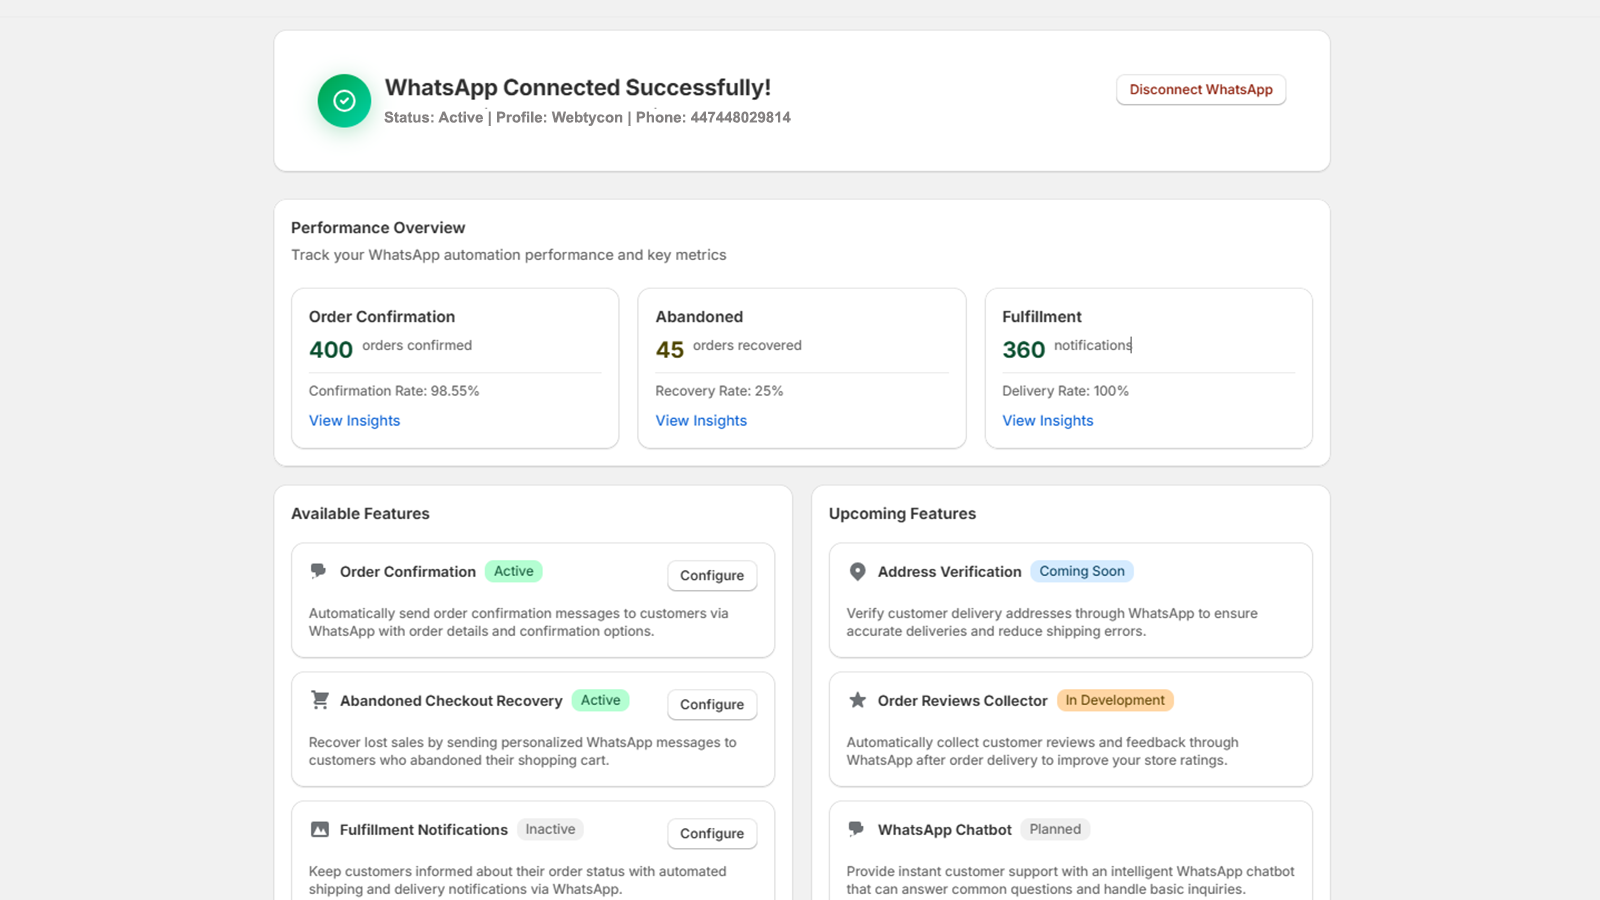Configure Fulfillment Notifications

click(711, 833)
